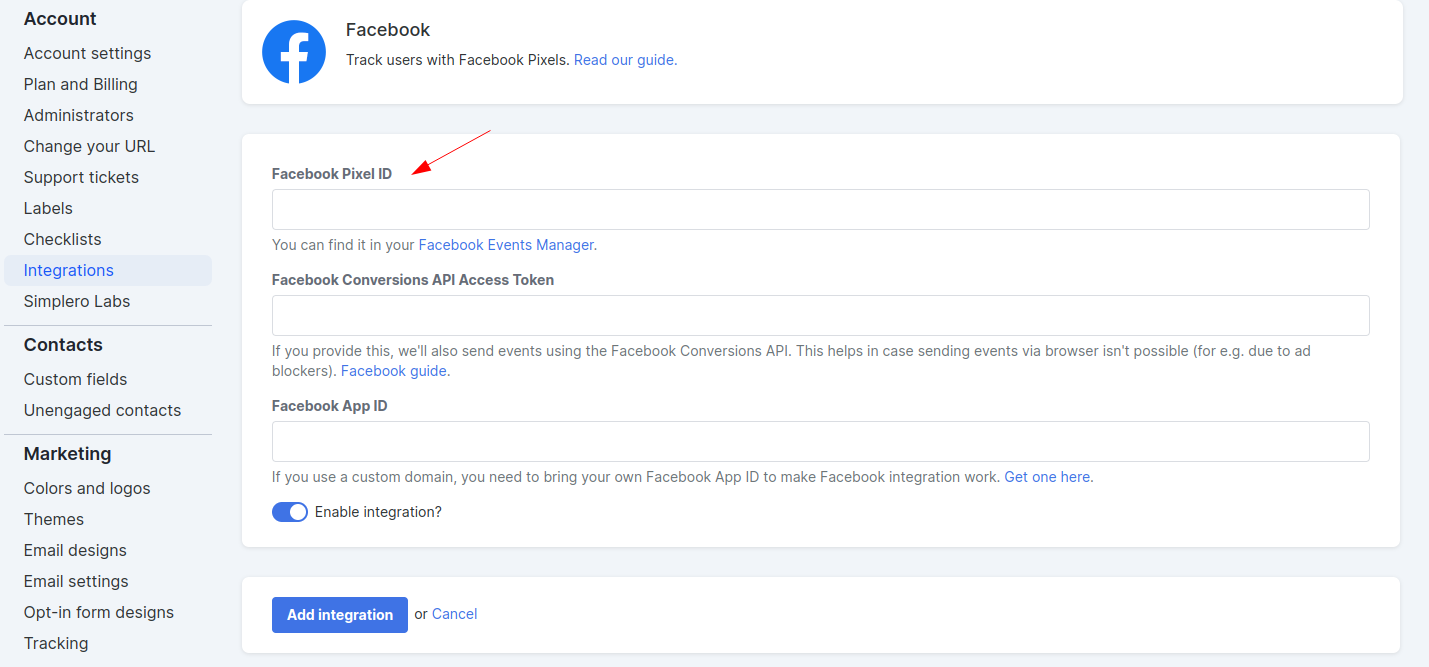Open Support tickets
Image resolution: width=1429 pixels, height=667 pixels.
(x=82, y=177)
